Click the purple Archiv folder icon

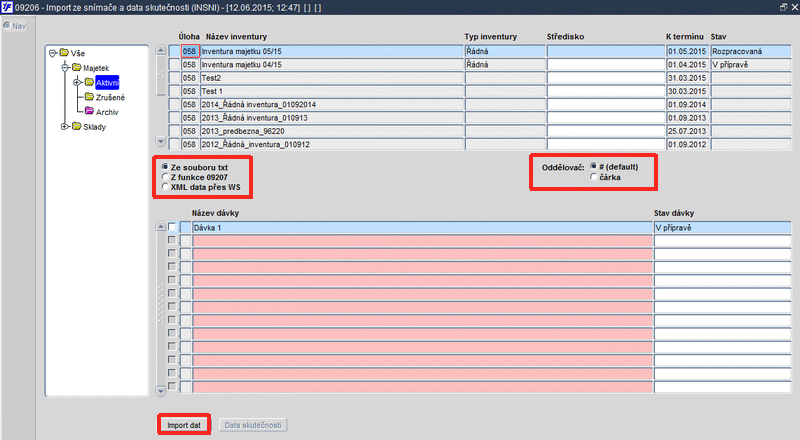coord(89,111)
